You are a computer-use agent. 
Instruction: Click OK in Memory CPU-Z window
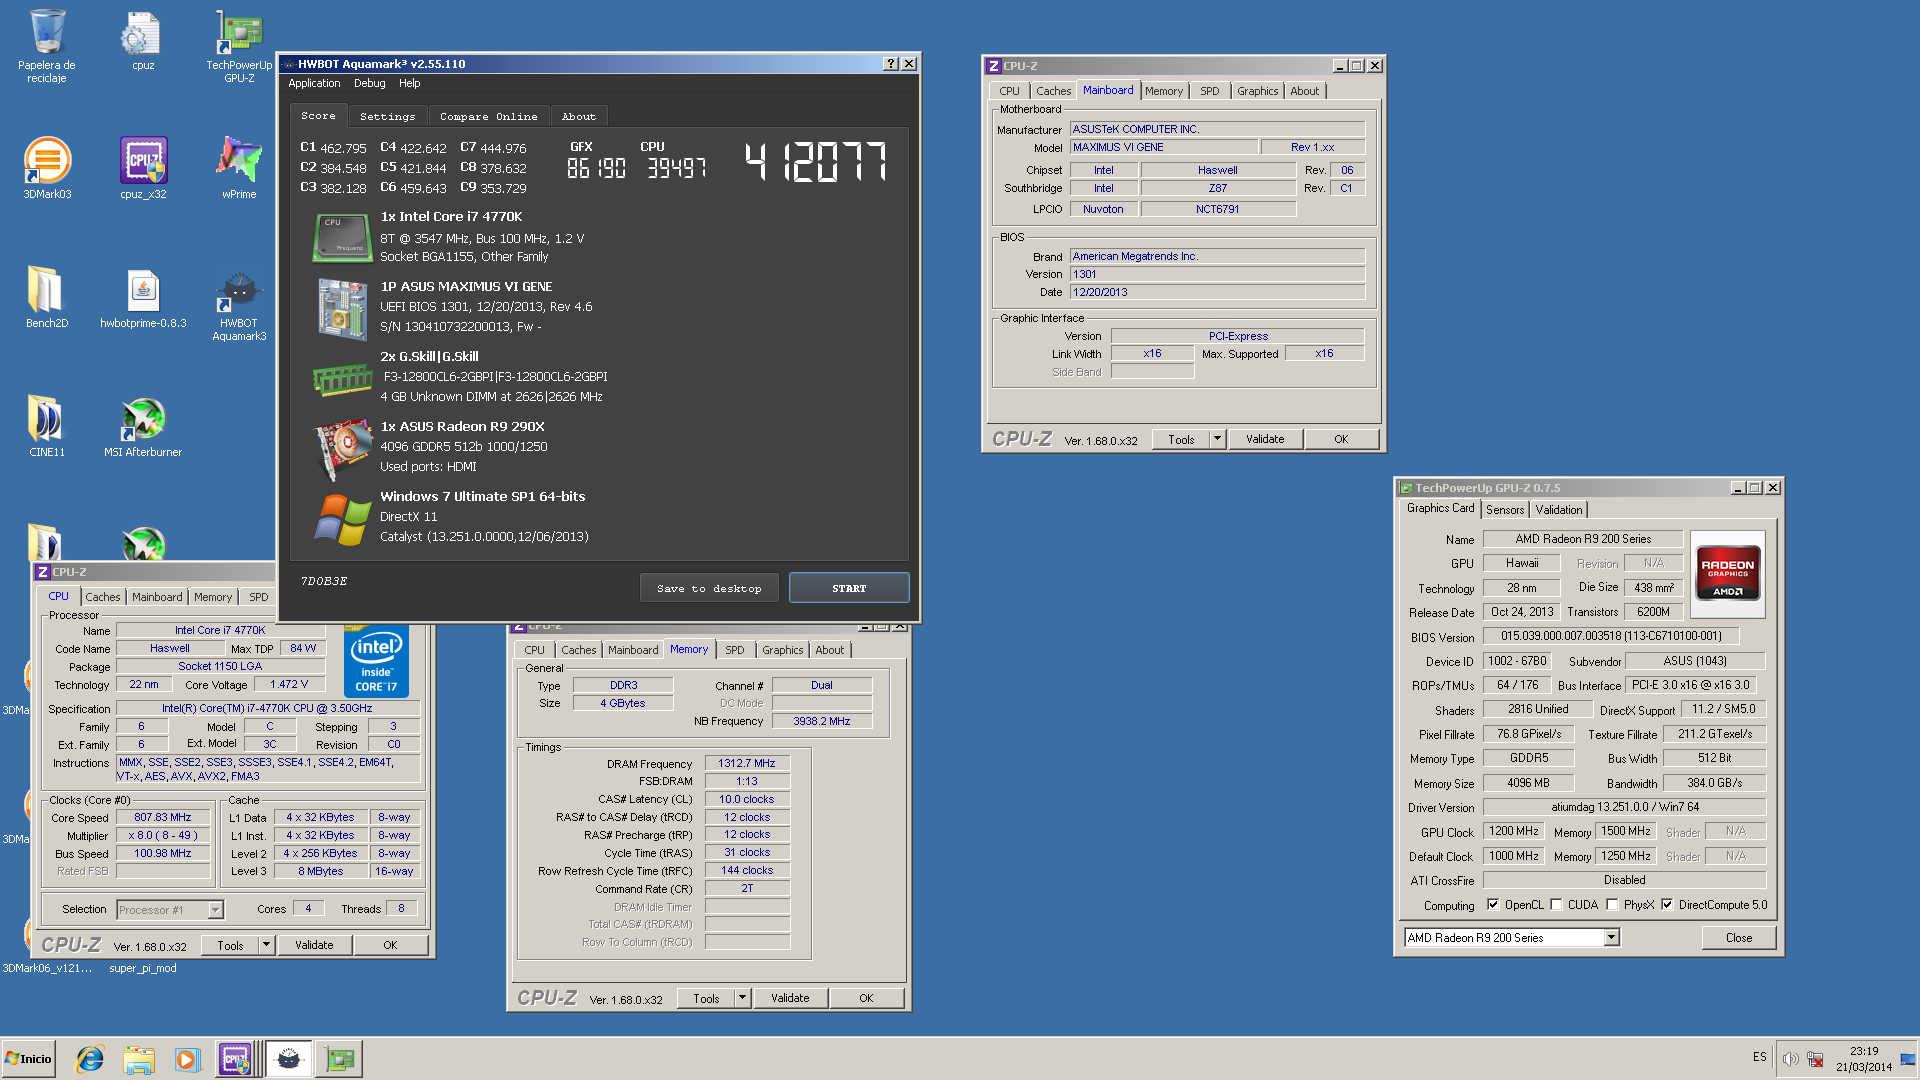pyautogui.click(x=866, y=998)
